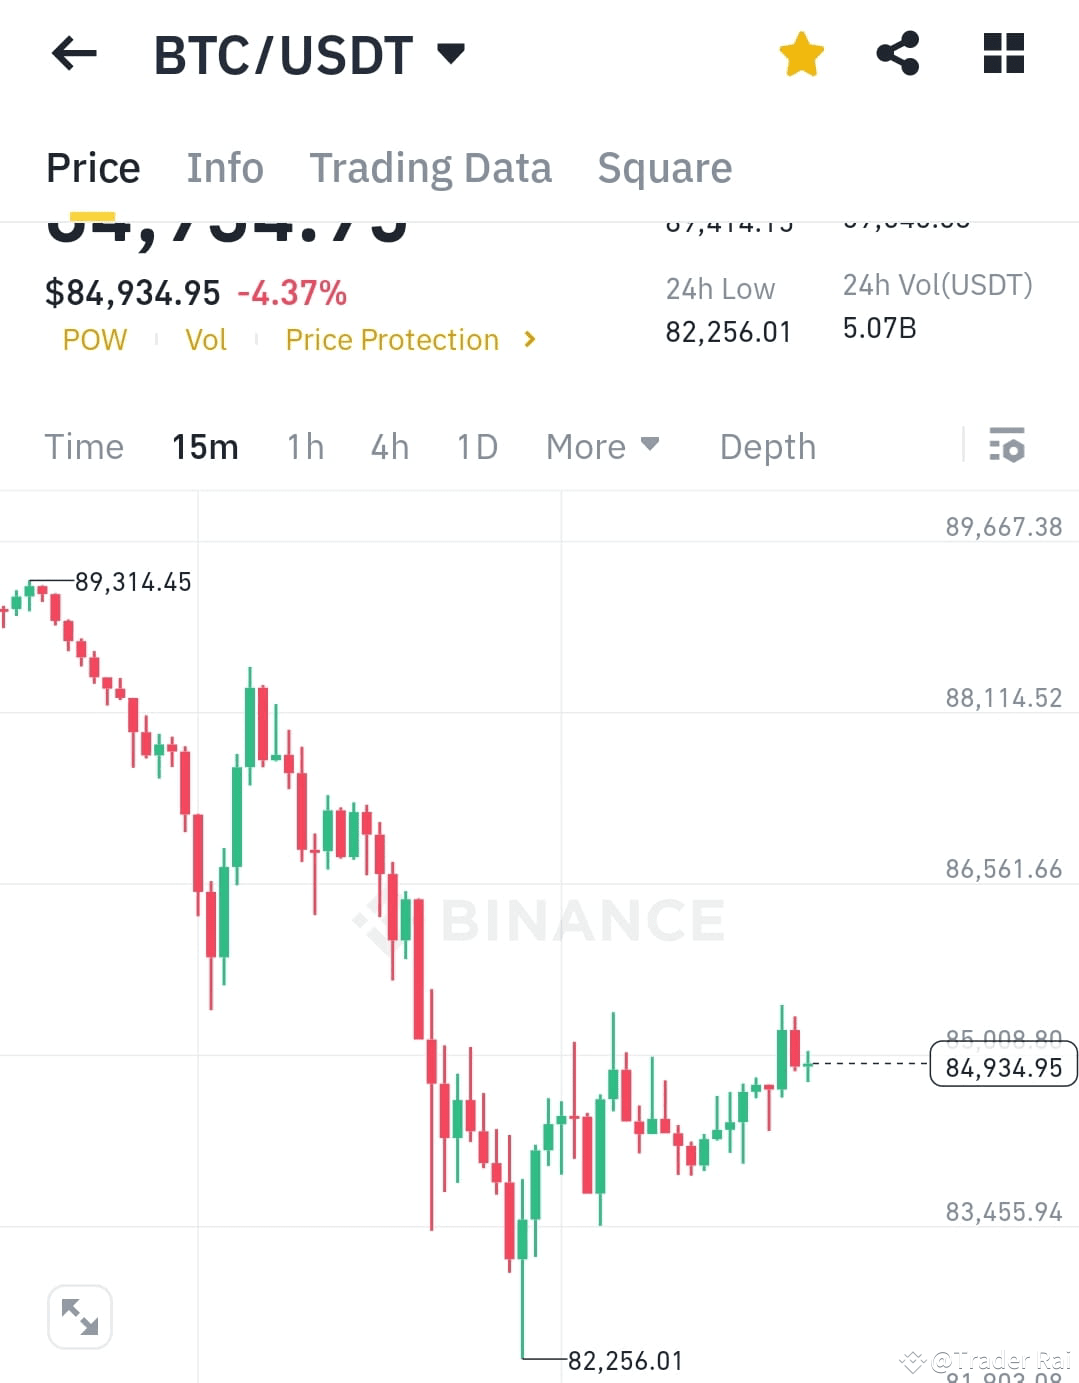Viewport: 1079px width, 1383px height.
Task: Switch chart to Depth view
Action: tap(767, 447)
